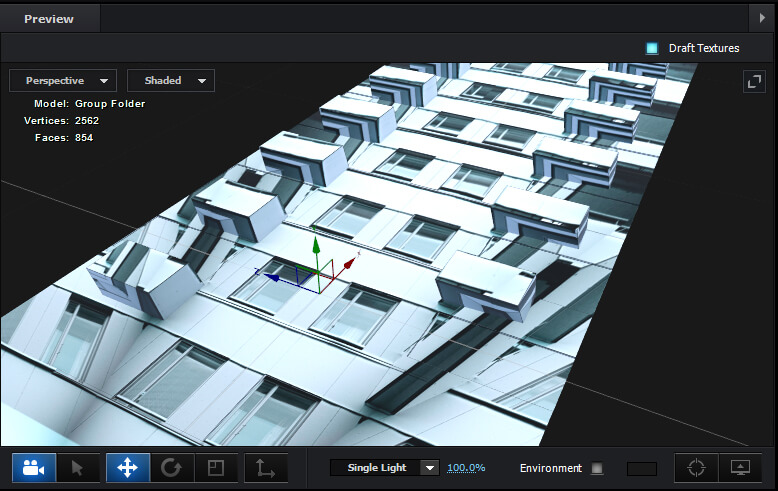Open the Perspective view dropdown

63,80
